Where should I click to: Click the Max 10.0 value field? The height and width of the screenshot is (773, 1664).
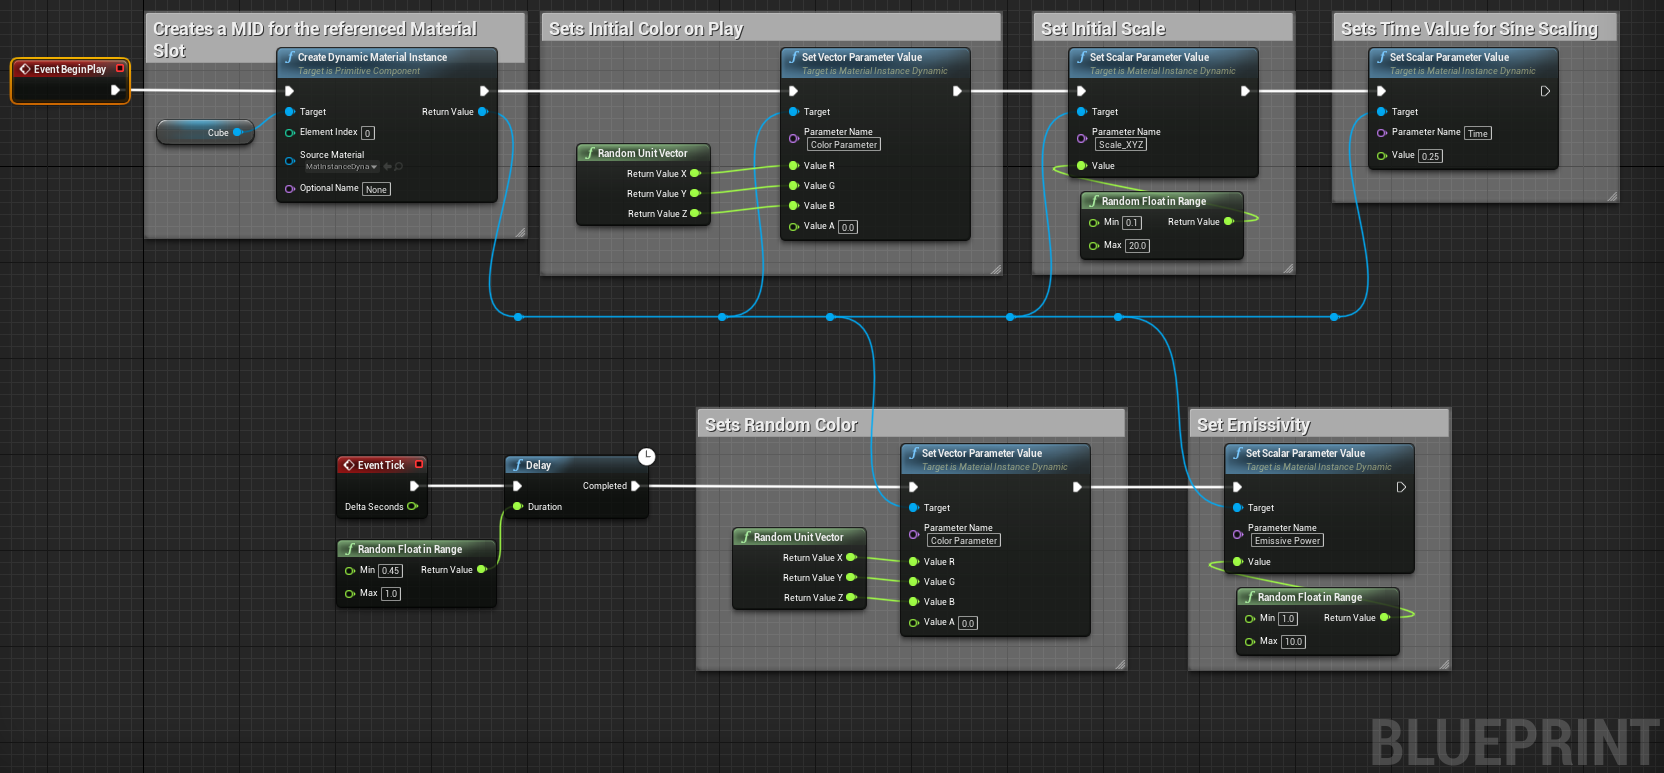[x=1293, y=642]
